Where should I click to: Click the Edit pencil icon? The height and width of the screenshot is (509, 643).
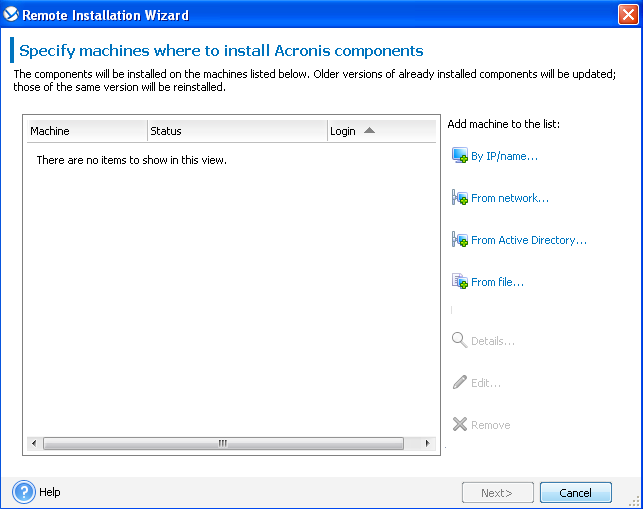pyautogui.click(x=460, y=382)
